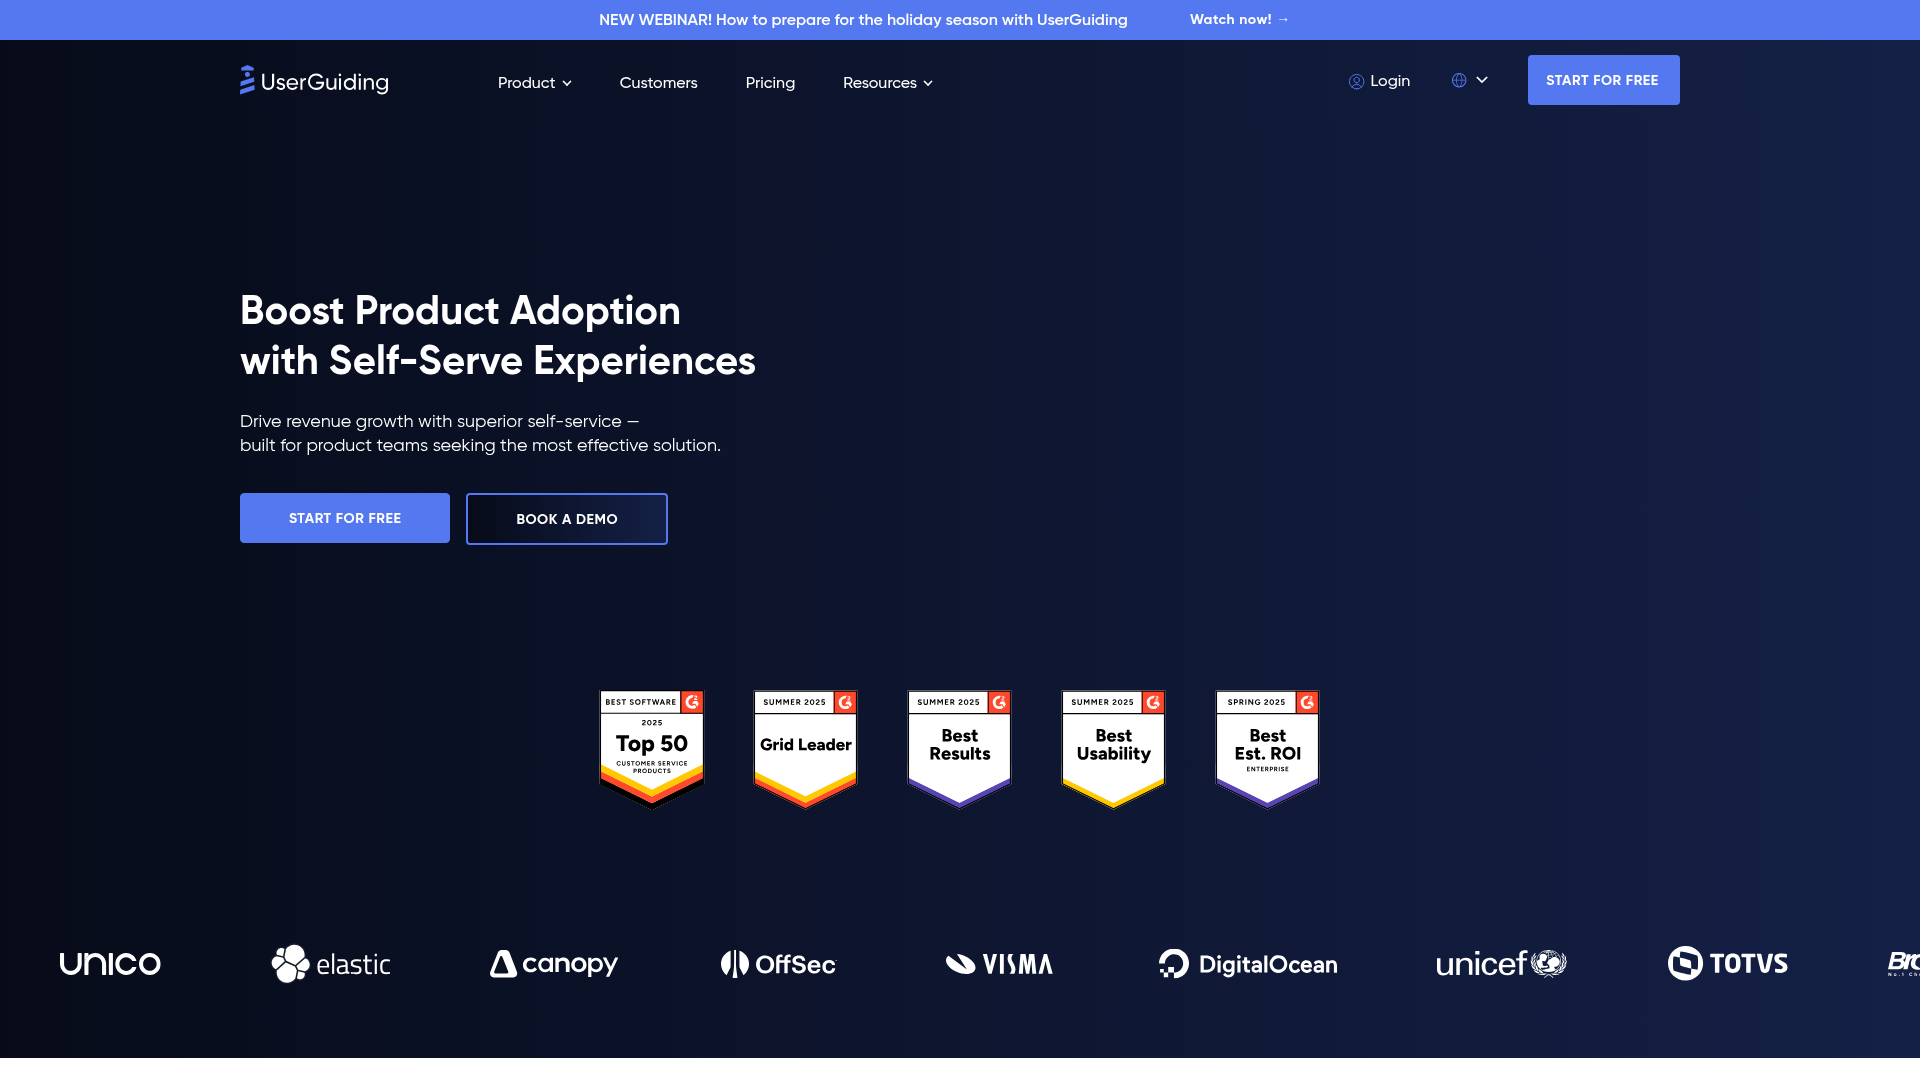Click the unico logo
This screenshot has width=1920, height=1080.
click(109, 963)
